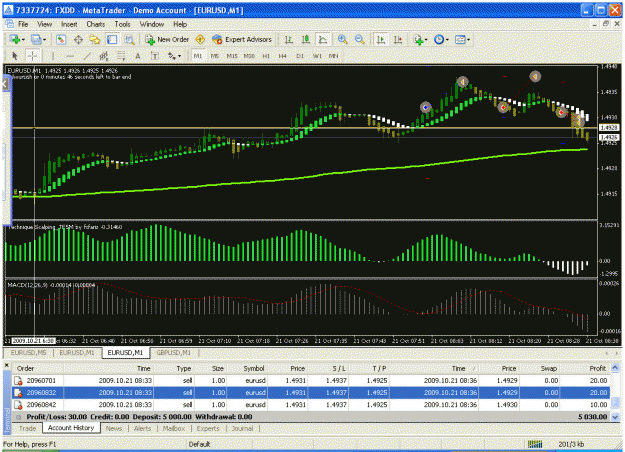The image size is (625, 452).
Task: Switch the chart to D1 timeframe
Action: pyautogui.click(x=300, y=56)
